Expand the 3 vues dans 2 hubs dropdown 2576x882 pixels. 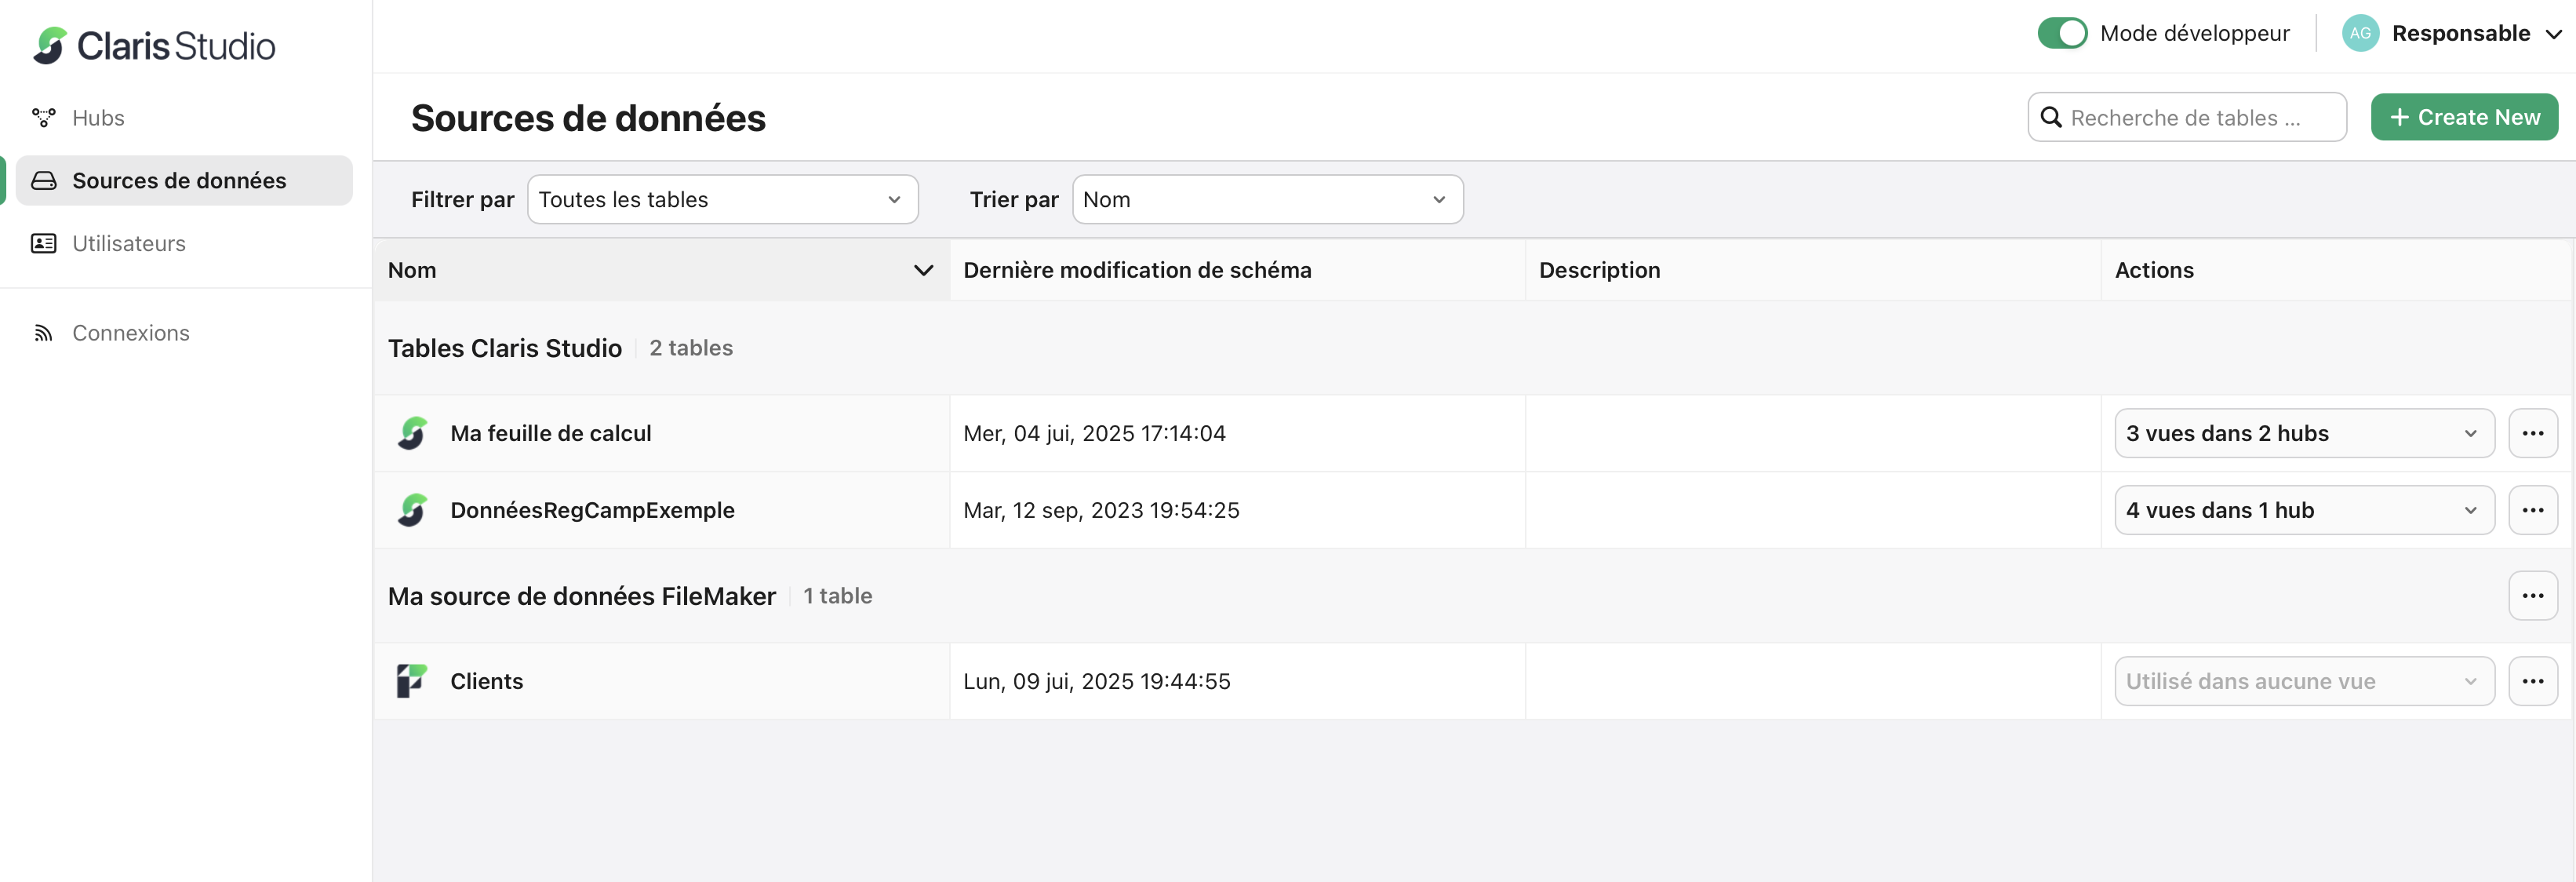coord(2303,433)
